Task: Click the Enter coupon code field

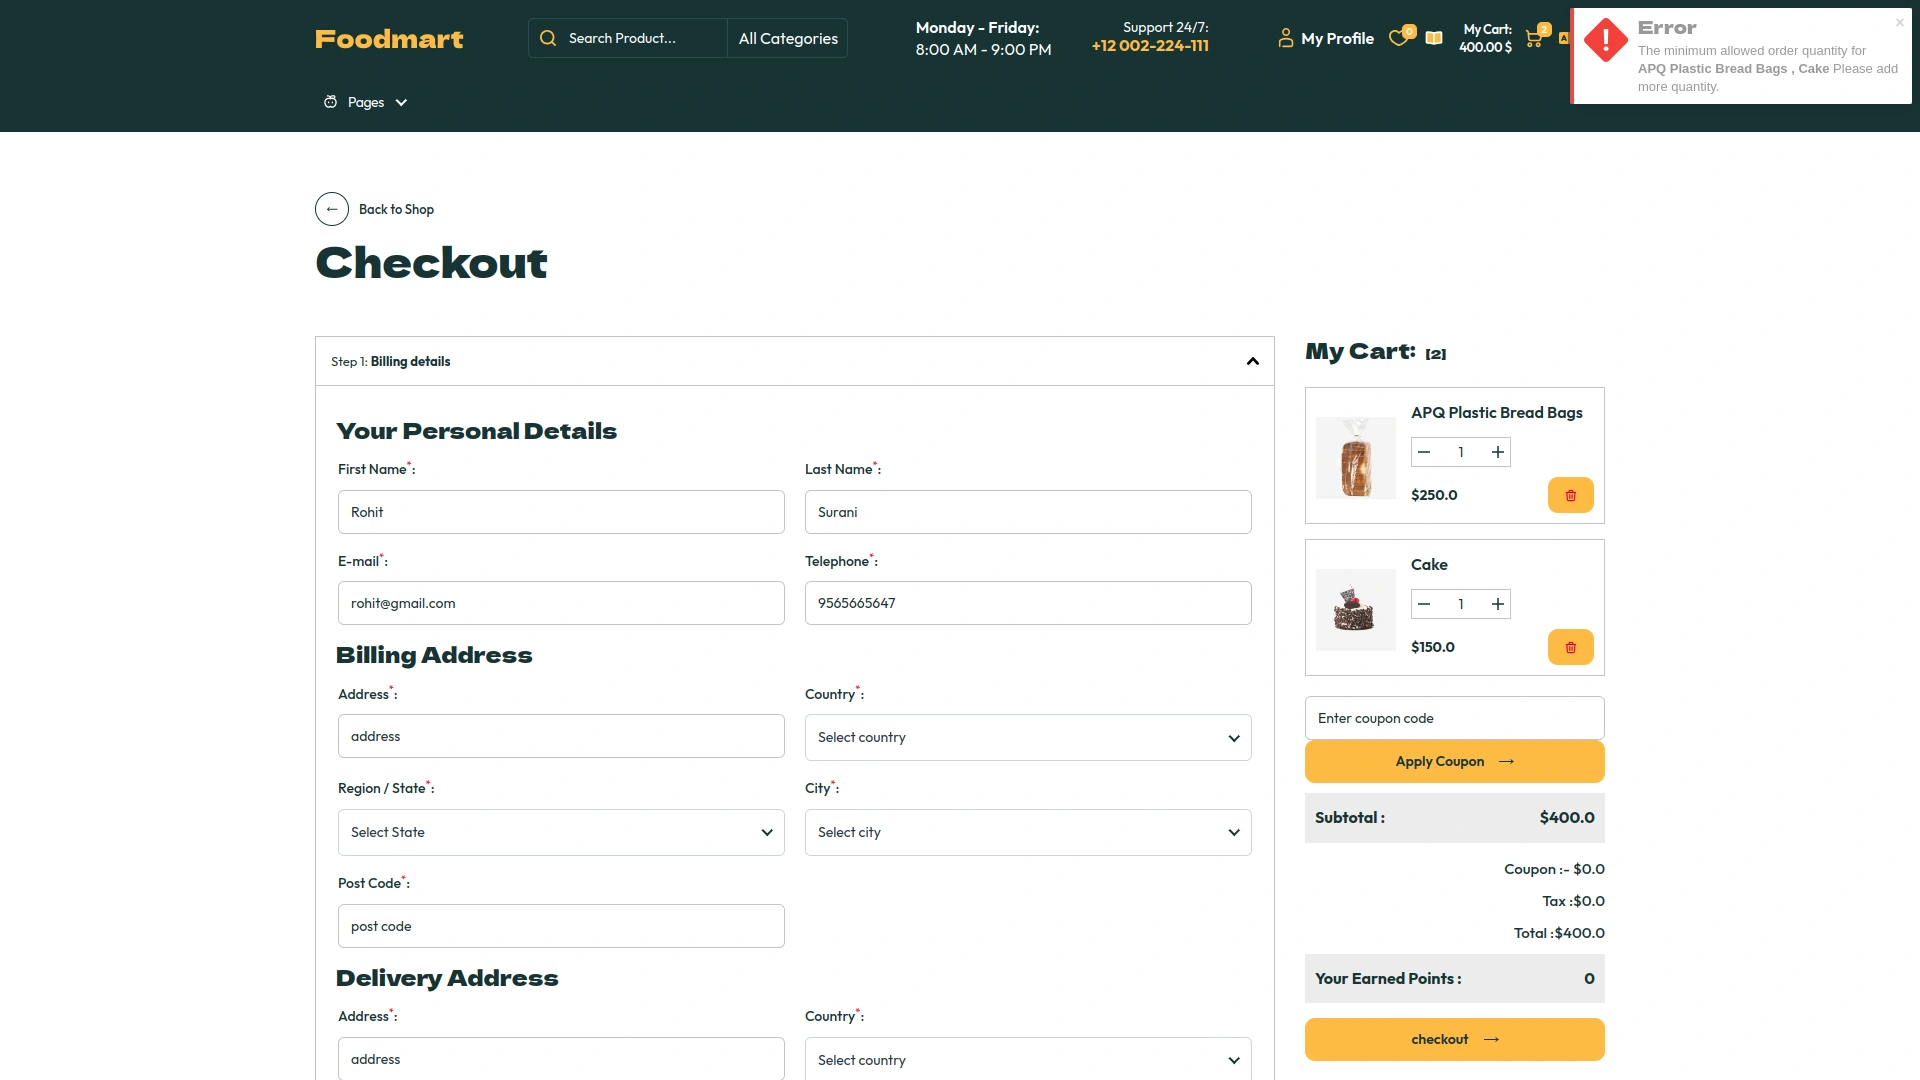Action: coord(1454,718)
